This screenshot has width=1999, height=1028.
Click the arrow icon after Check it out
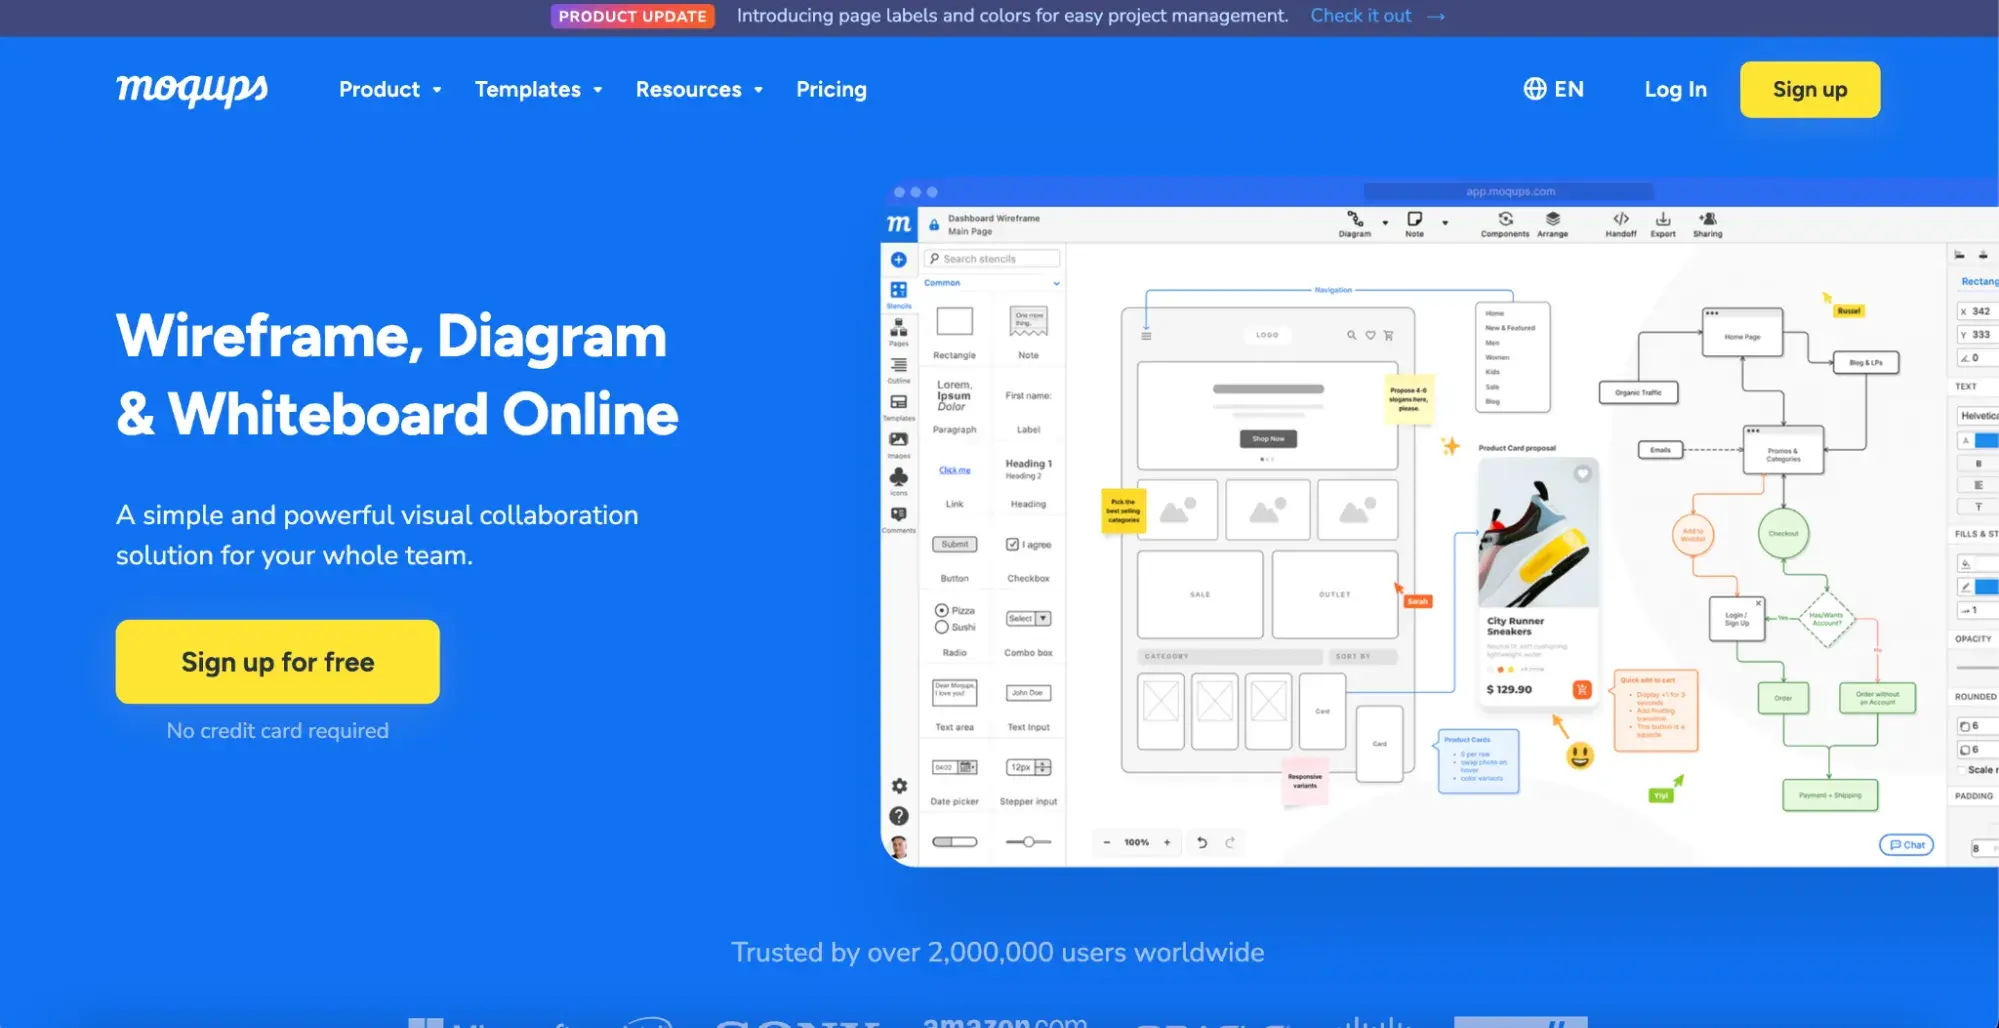1436,17
